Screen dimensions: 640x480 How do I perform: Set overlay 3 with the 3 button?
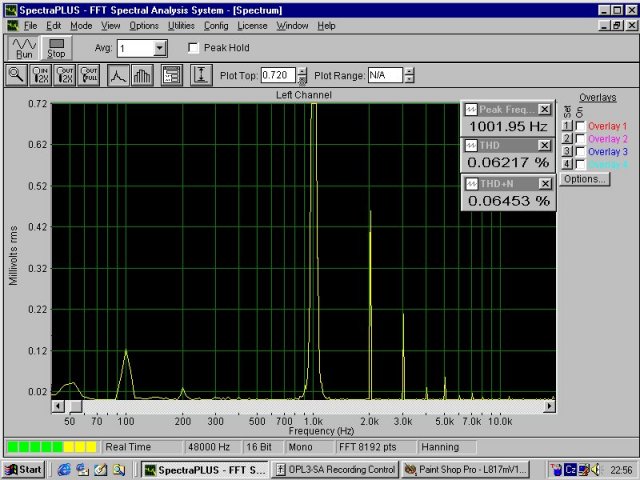[x=567, y=151]
